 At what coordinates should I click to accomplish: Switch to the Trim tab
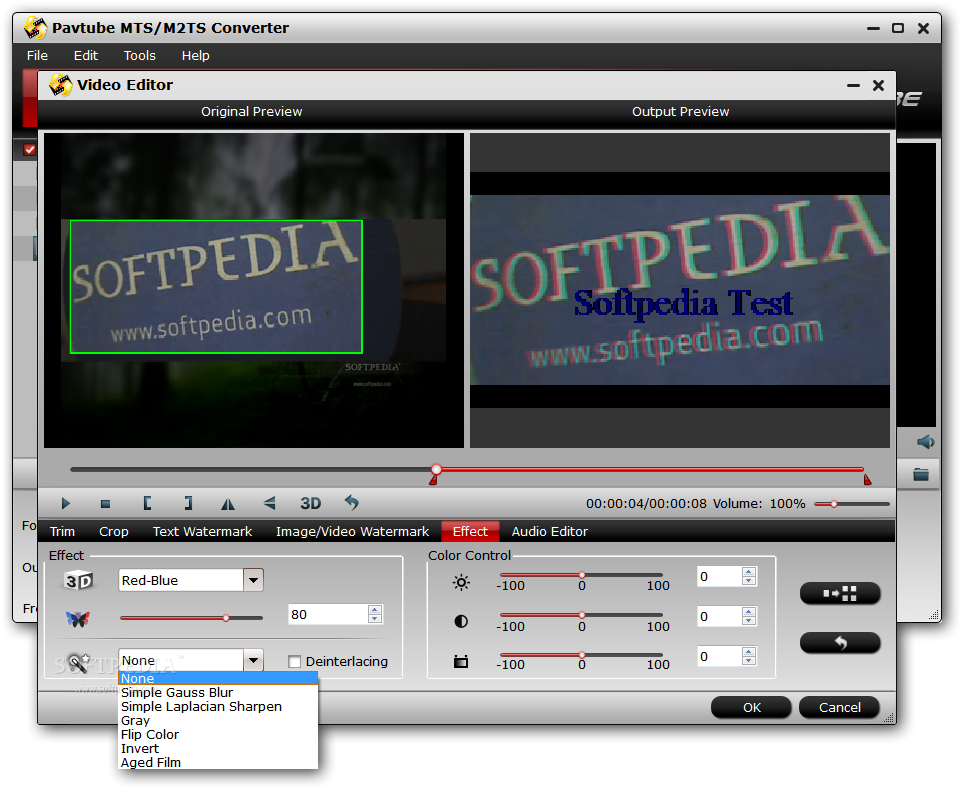coord(62,531)
